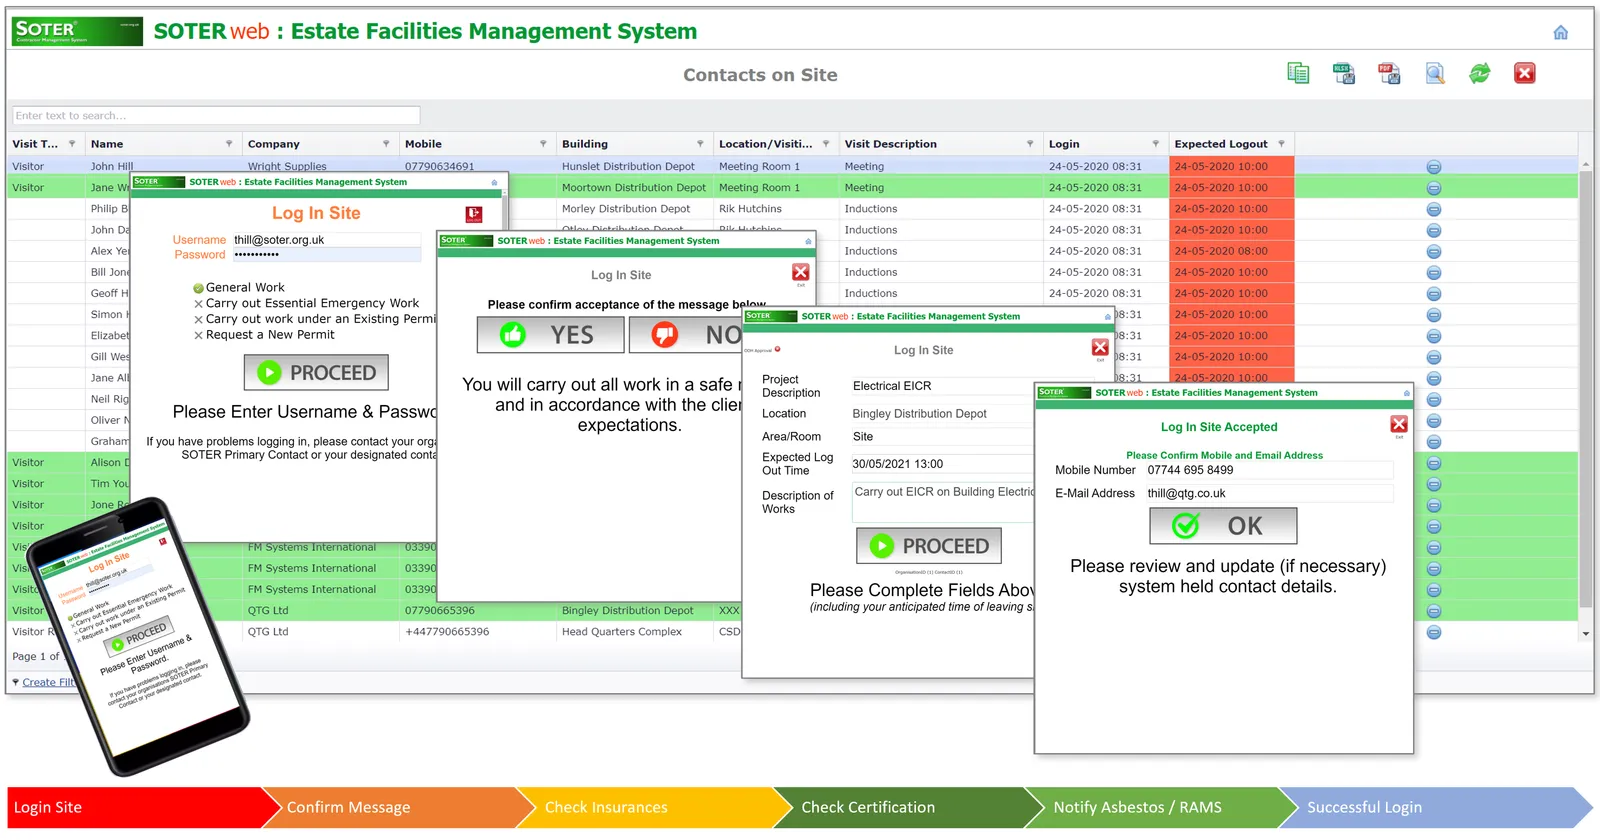Open Name column filter
Screen dimensions: 1600x840
click(229, 144)
